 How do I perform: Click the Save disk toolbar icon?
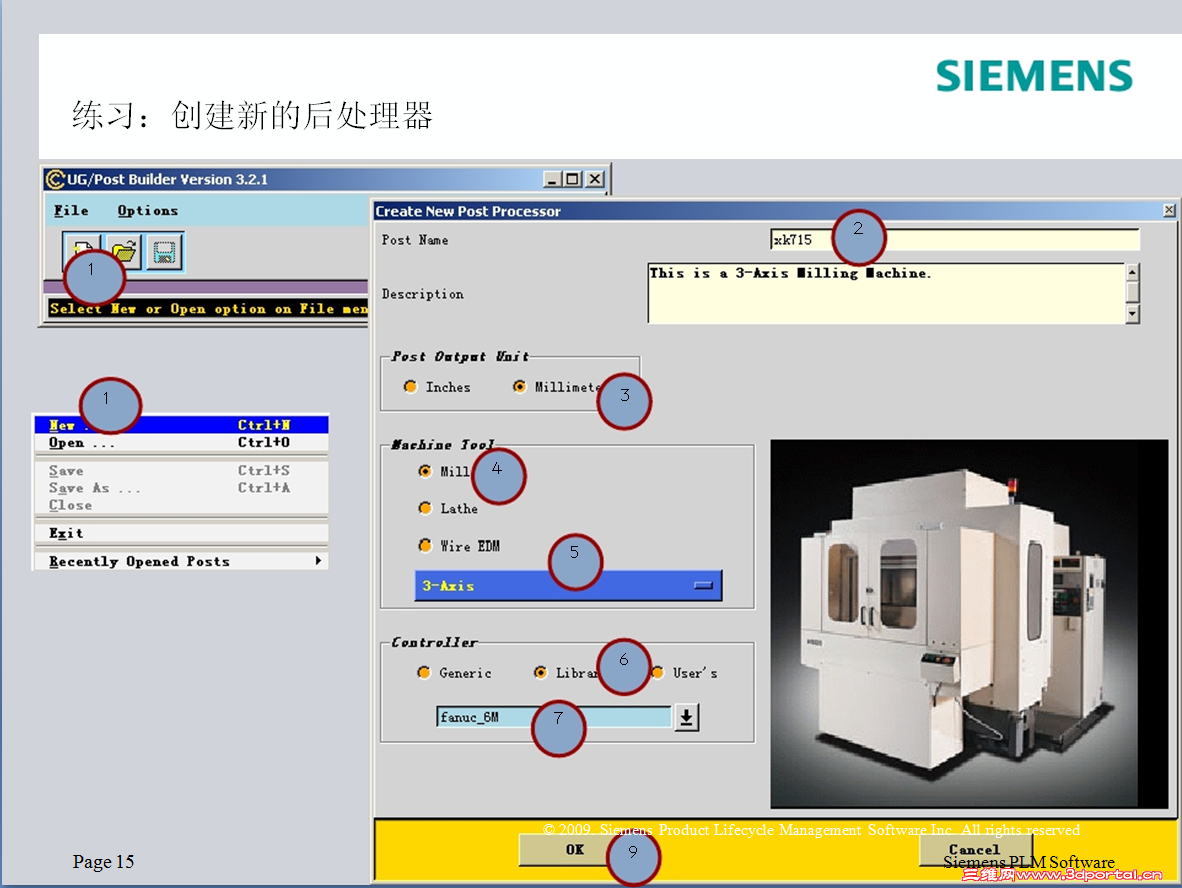164,252
